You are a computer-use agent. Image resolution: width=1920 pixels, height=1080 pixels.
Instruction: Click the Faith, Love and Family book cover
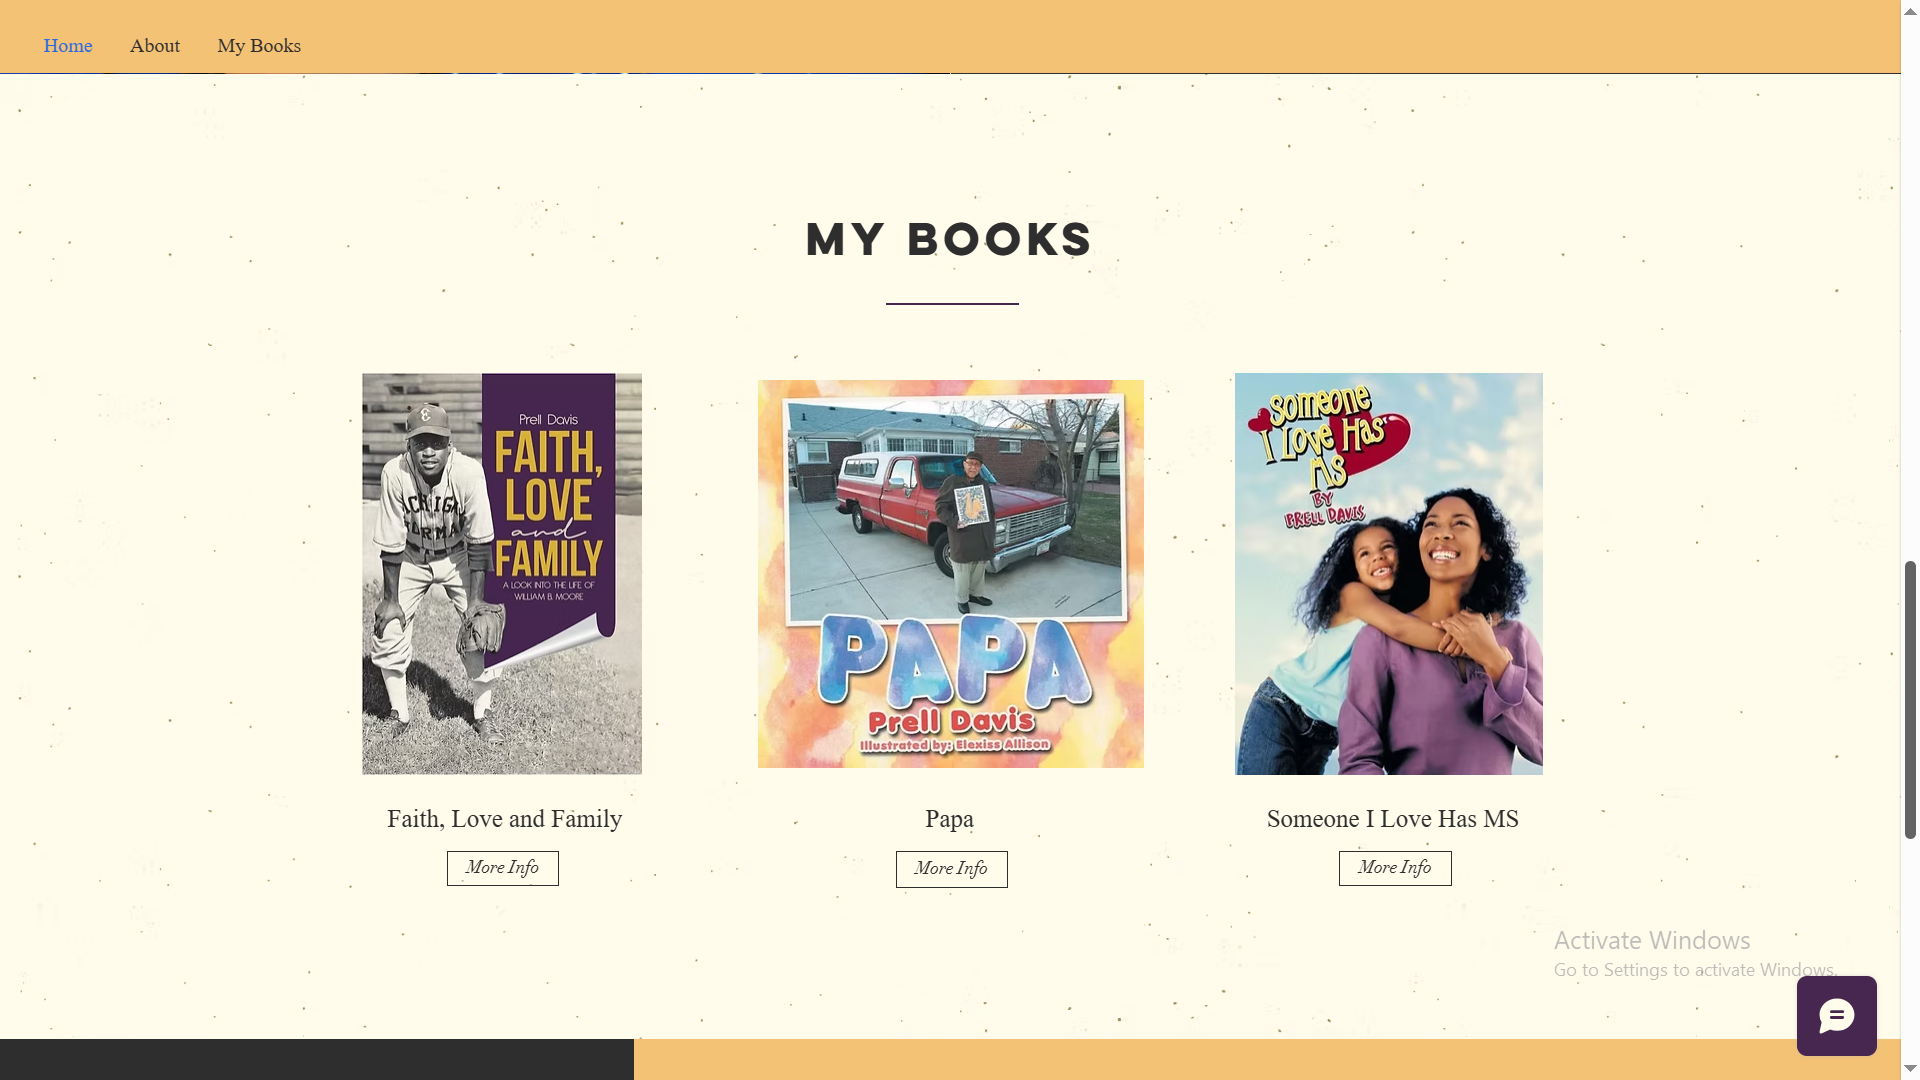(502, 574)
